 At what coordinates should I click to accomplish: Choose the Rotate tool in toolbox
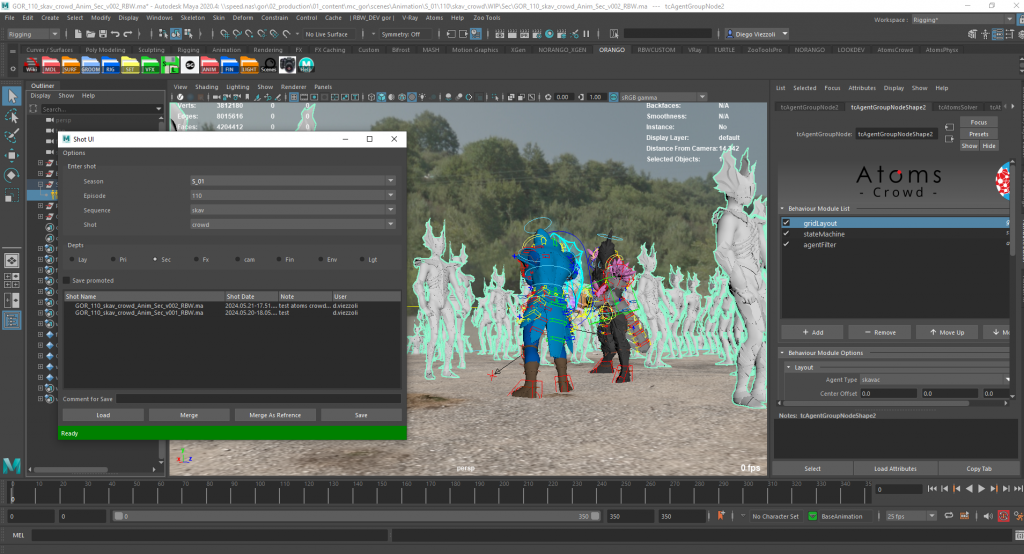point(12,175)
